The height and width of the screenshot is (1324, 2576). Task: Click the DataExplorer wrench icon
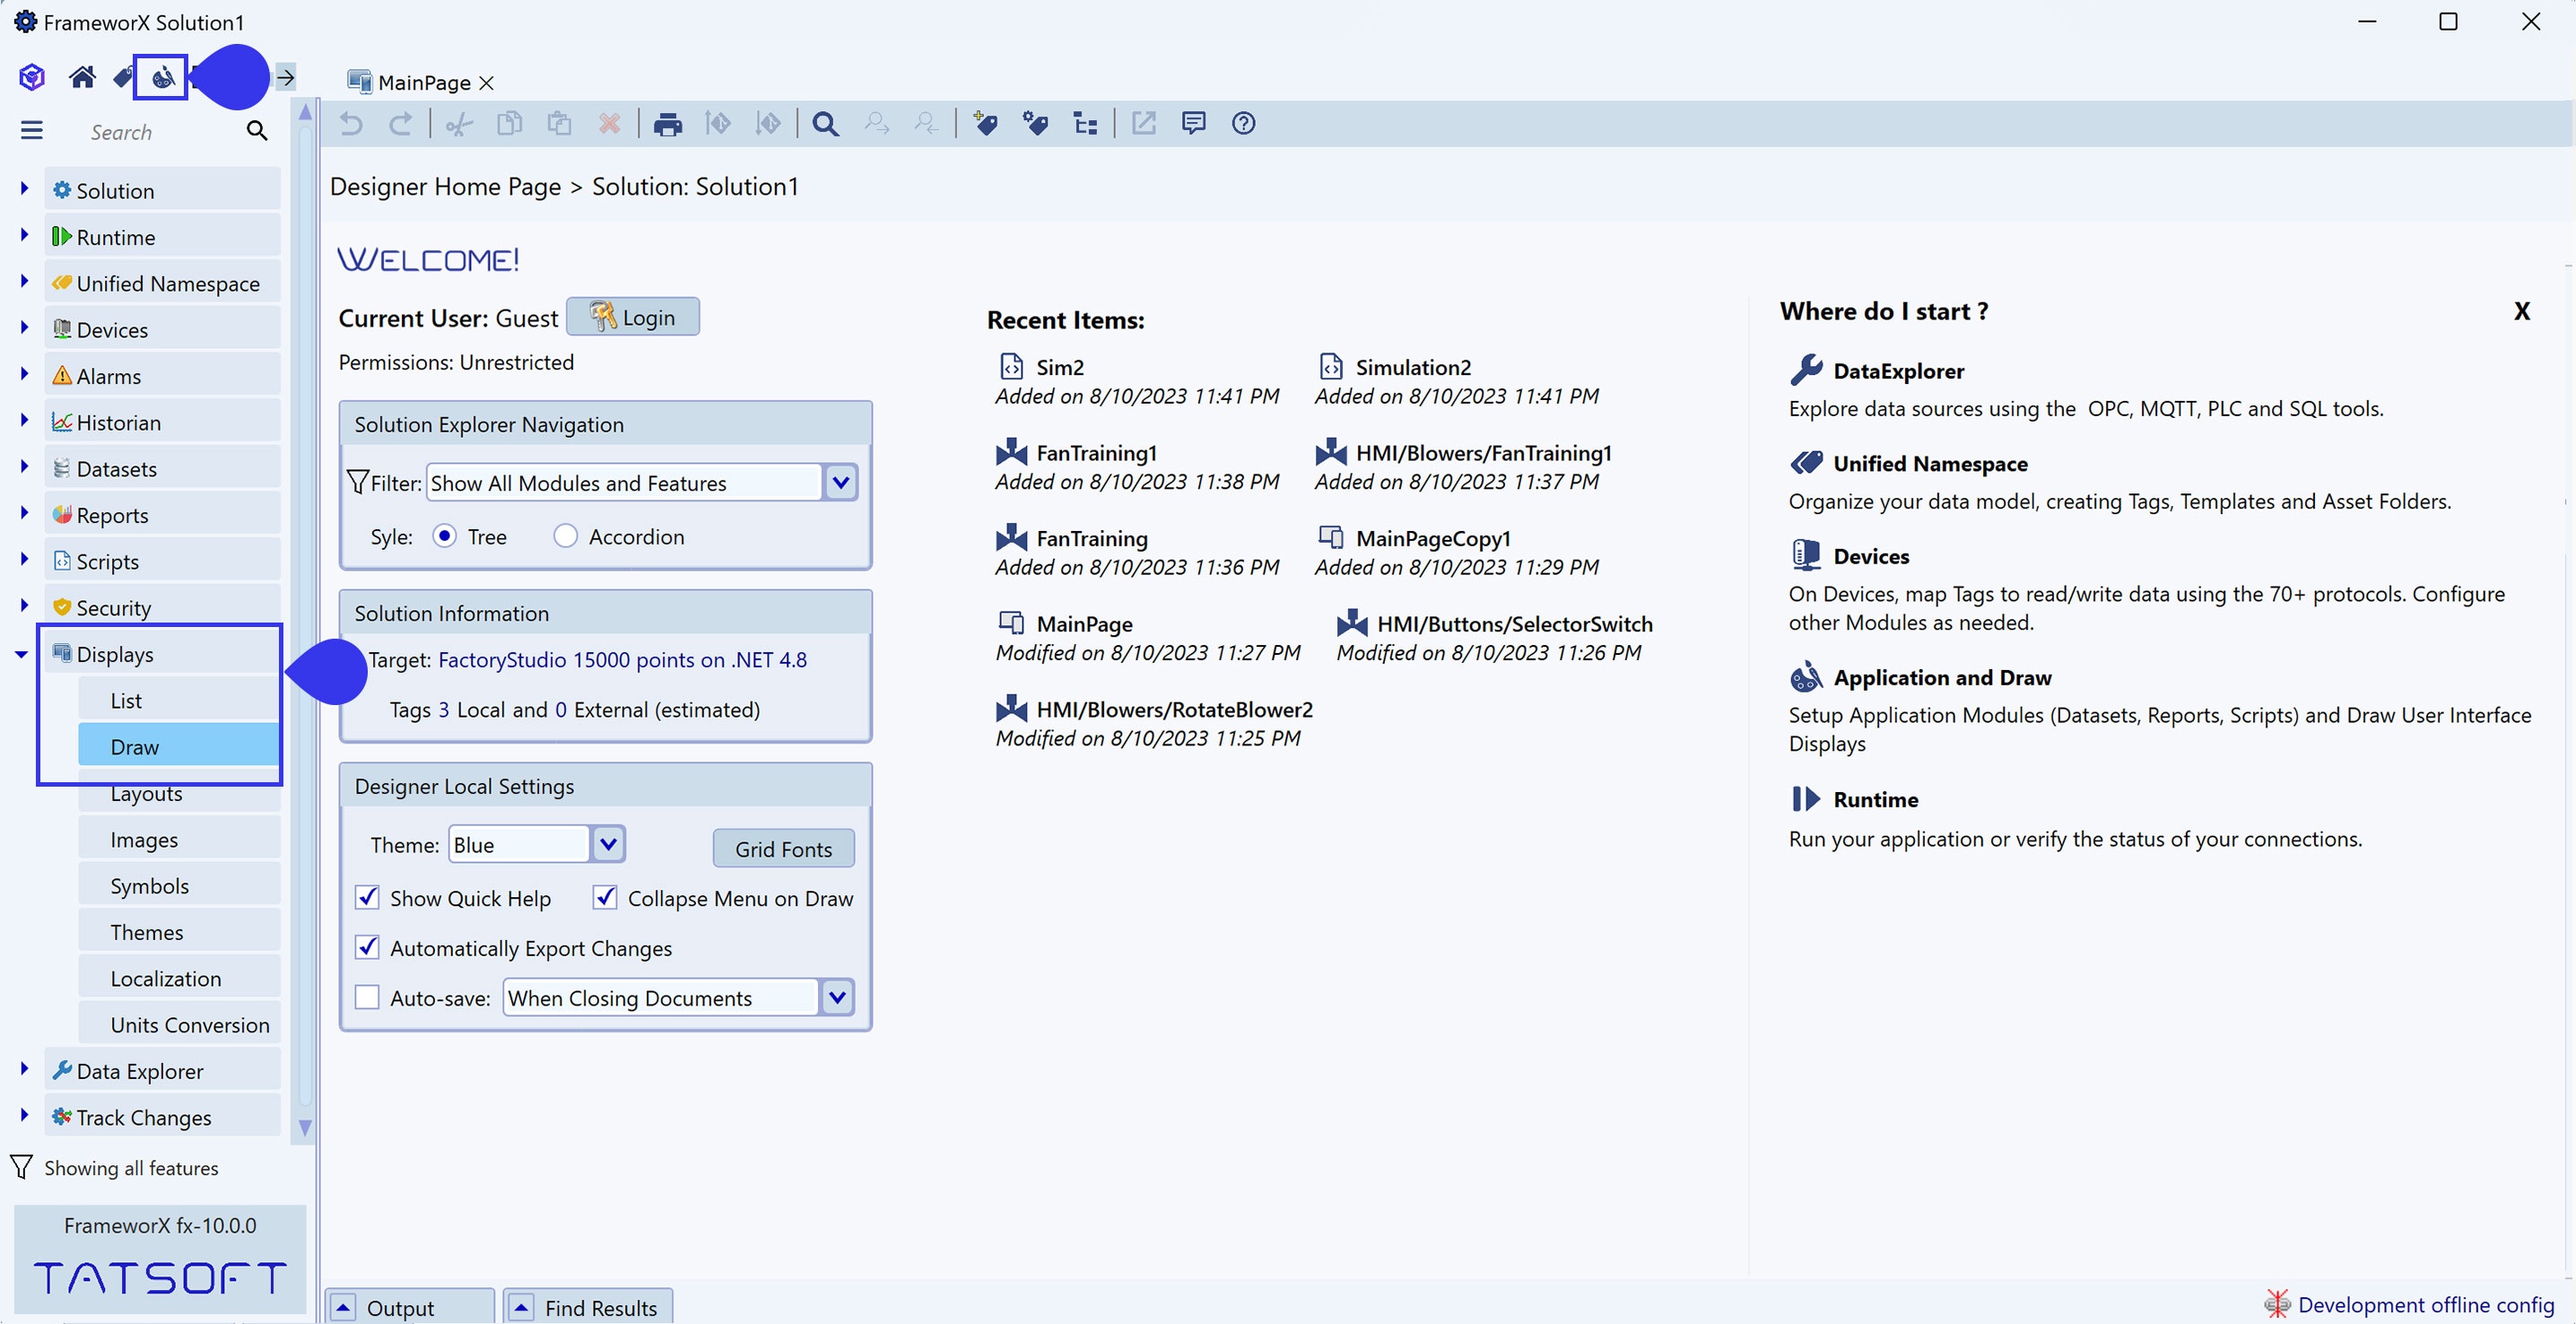click(1806, 370)
